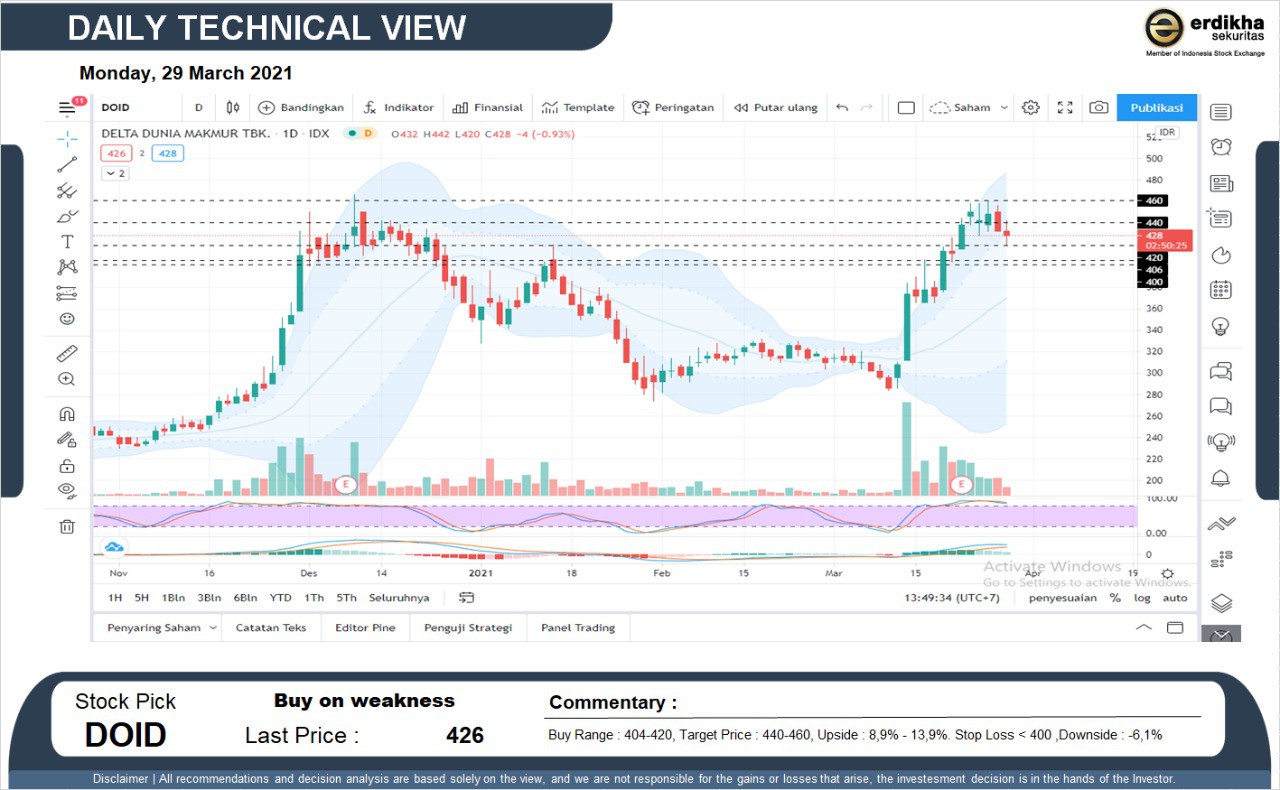Image resolution: width=1280 pixels, height=790 pixels.
Task: Open the 'Editor Pine' tab
Action: (365, 628)
